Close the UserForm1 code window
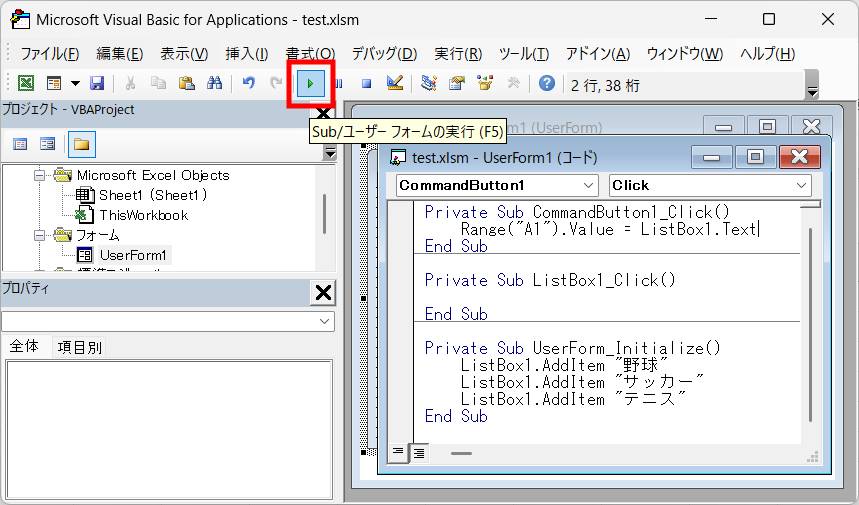This screenshot has height=505, width=859. tap(799, 158)
